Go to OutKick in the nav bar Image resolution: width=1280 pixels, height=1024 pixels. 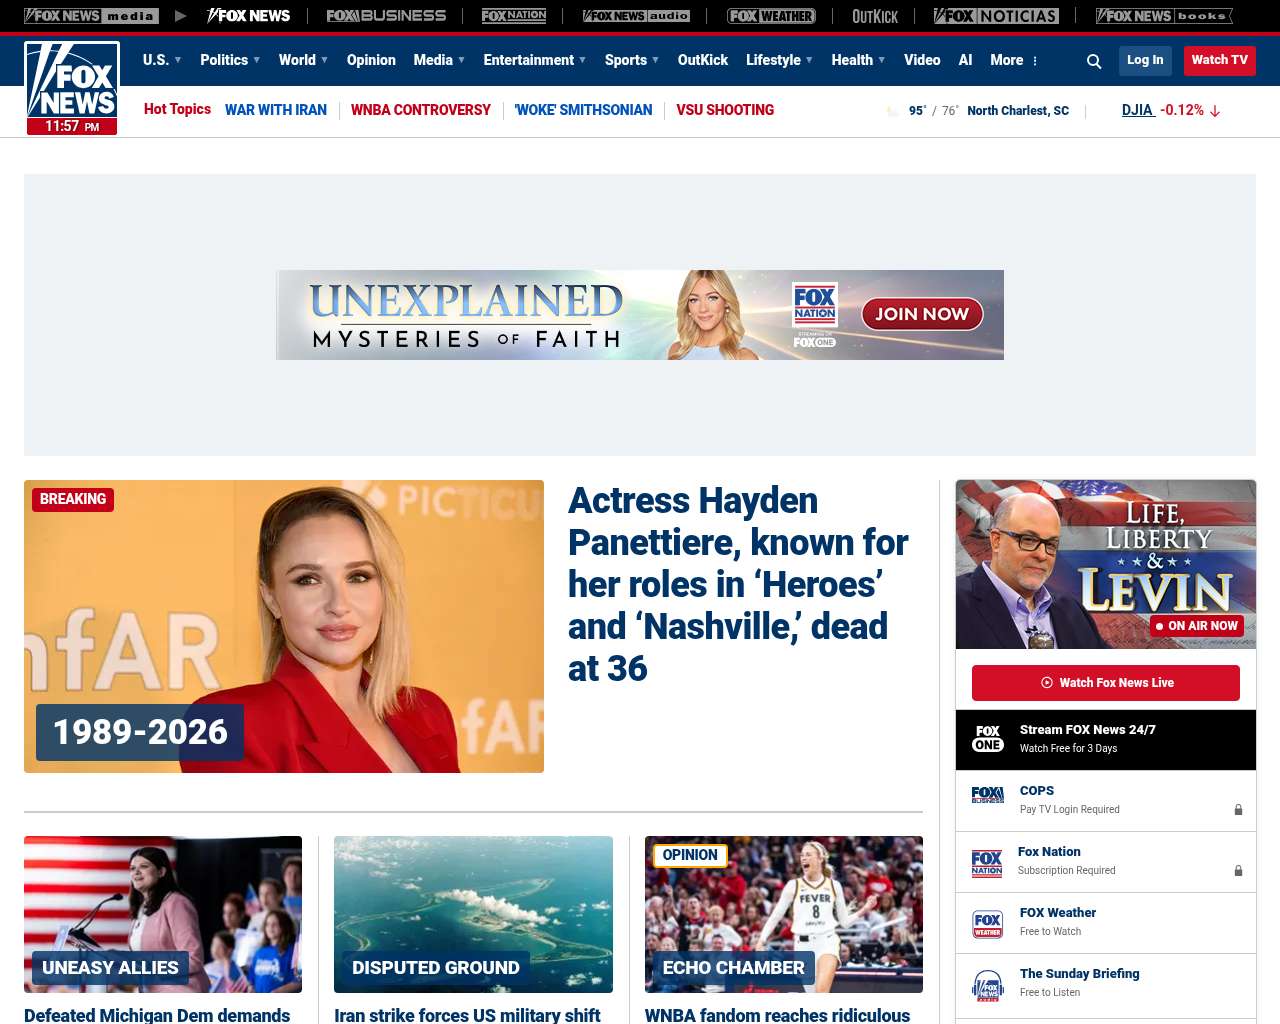coord(703,60)
